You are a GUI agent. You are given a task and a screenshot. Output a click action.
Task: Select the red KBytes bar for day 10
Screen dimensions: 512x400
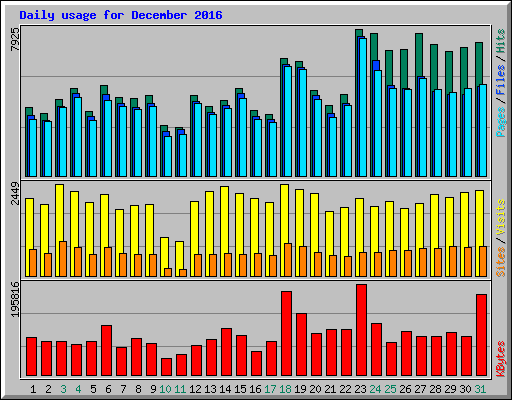(x=166, y=367)
